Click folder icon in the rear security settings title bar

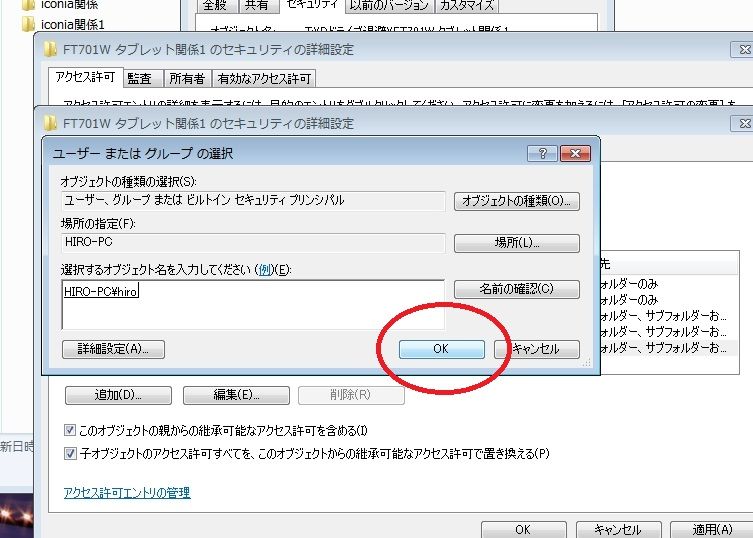[50, 49]
